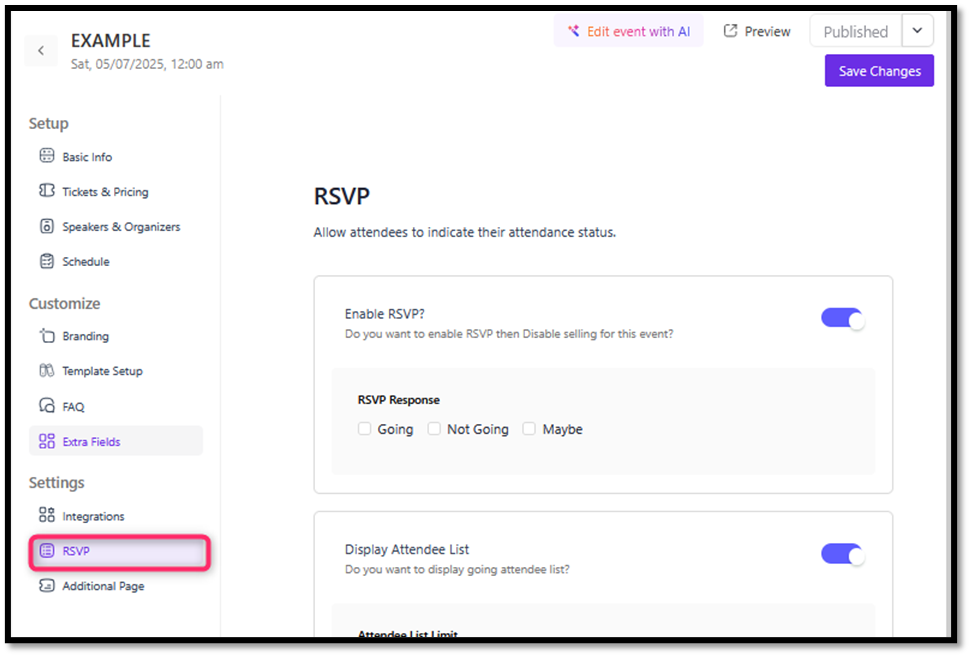Tick the Not Going checkbox

pos(434,429)
